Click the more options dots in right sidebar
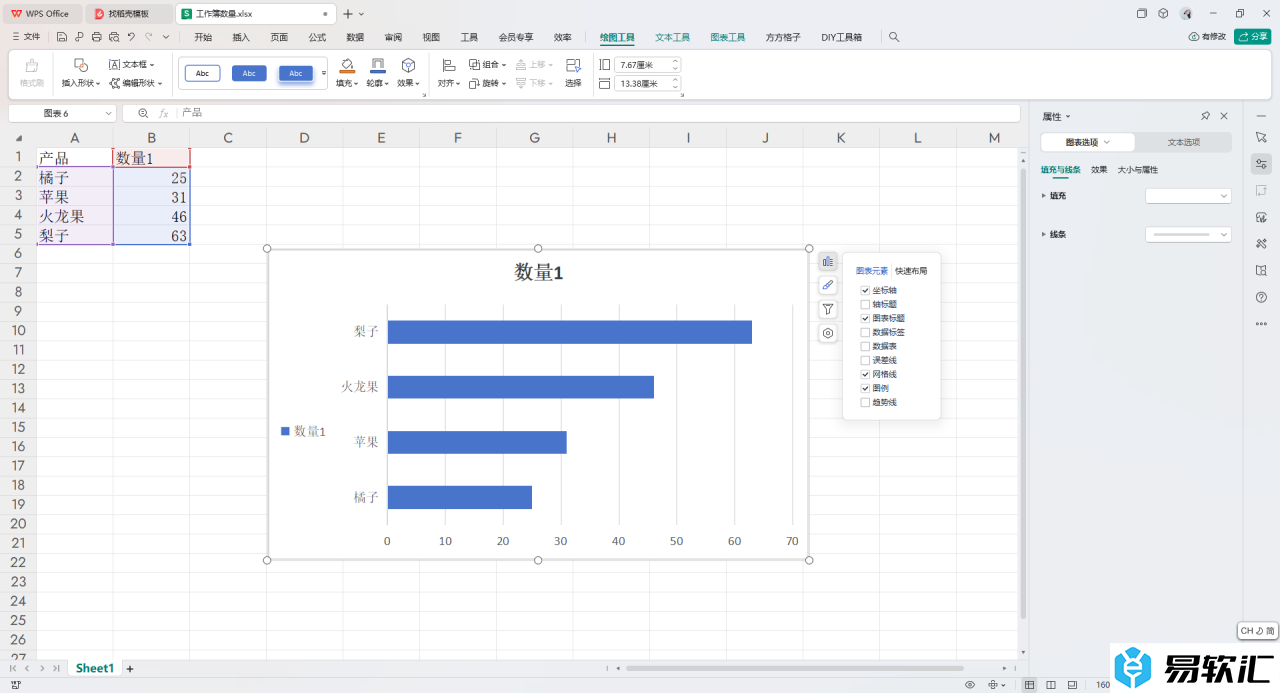This screenshot has height=693, width=1280. (1261, 324)
